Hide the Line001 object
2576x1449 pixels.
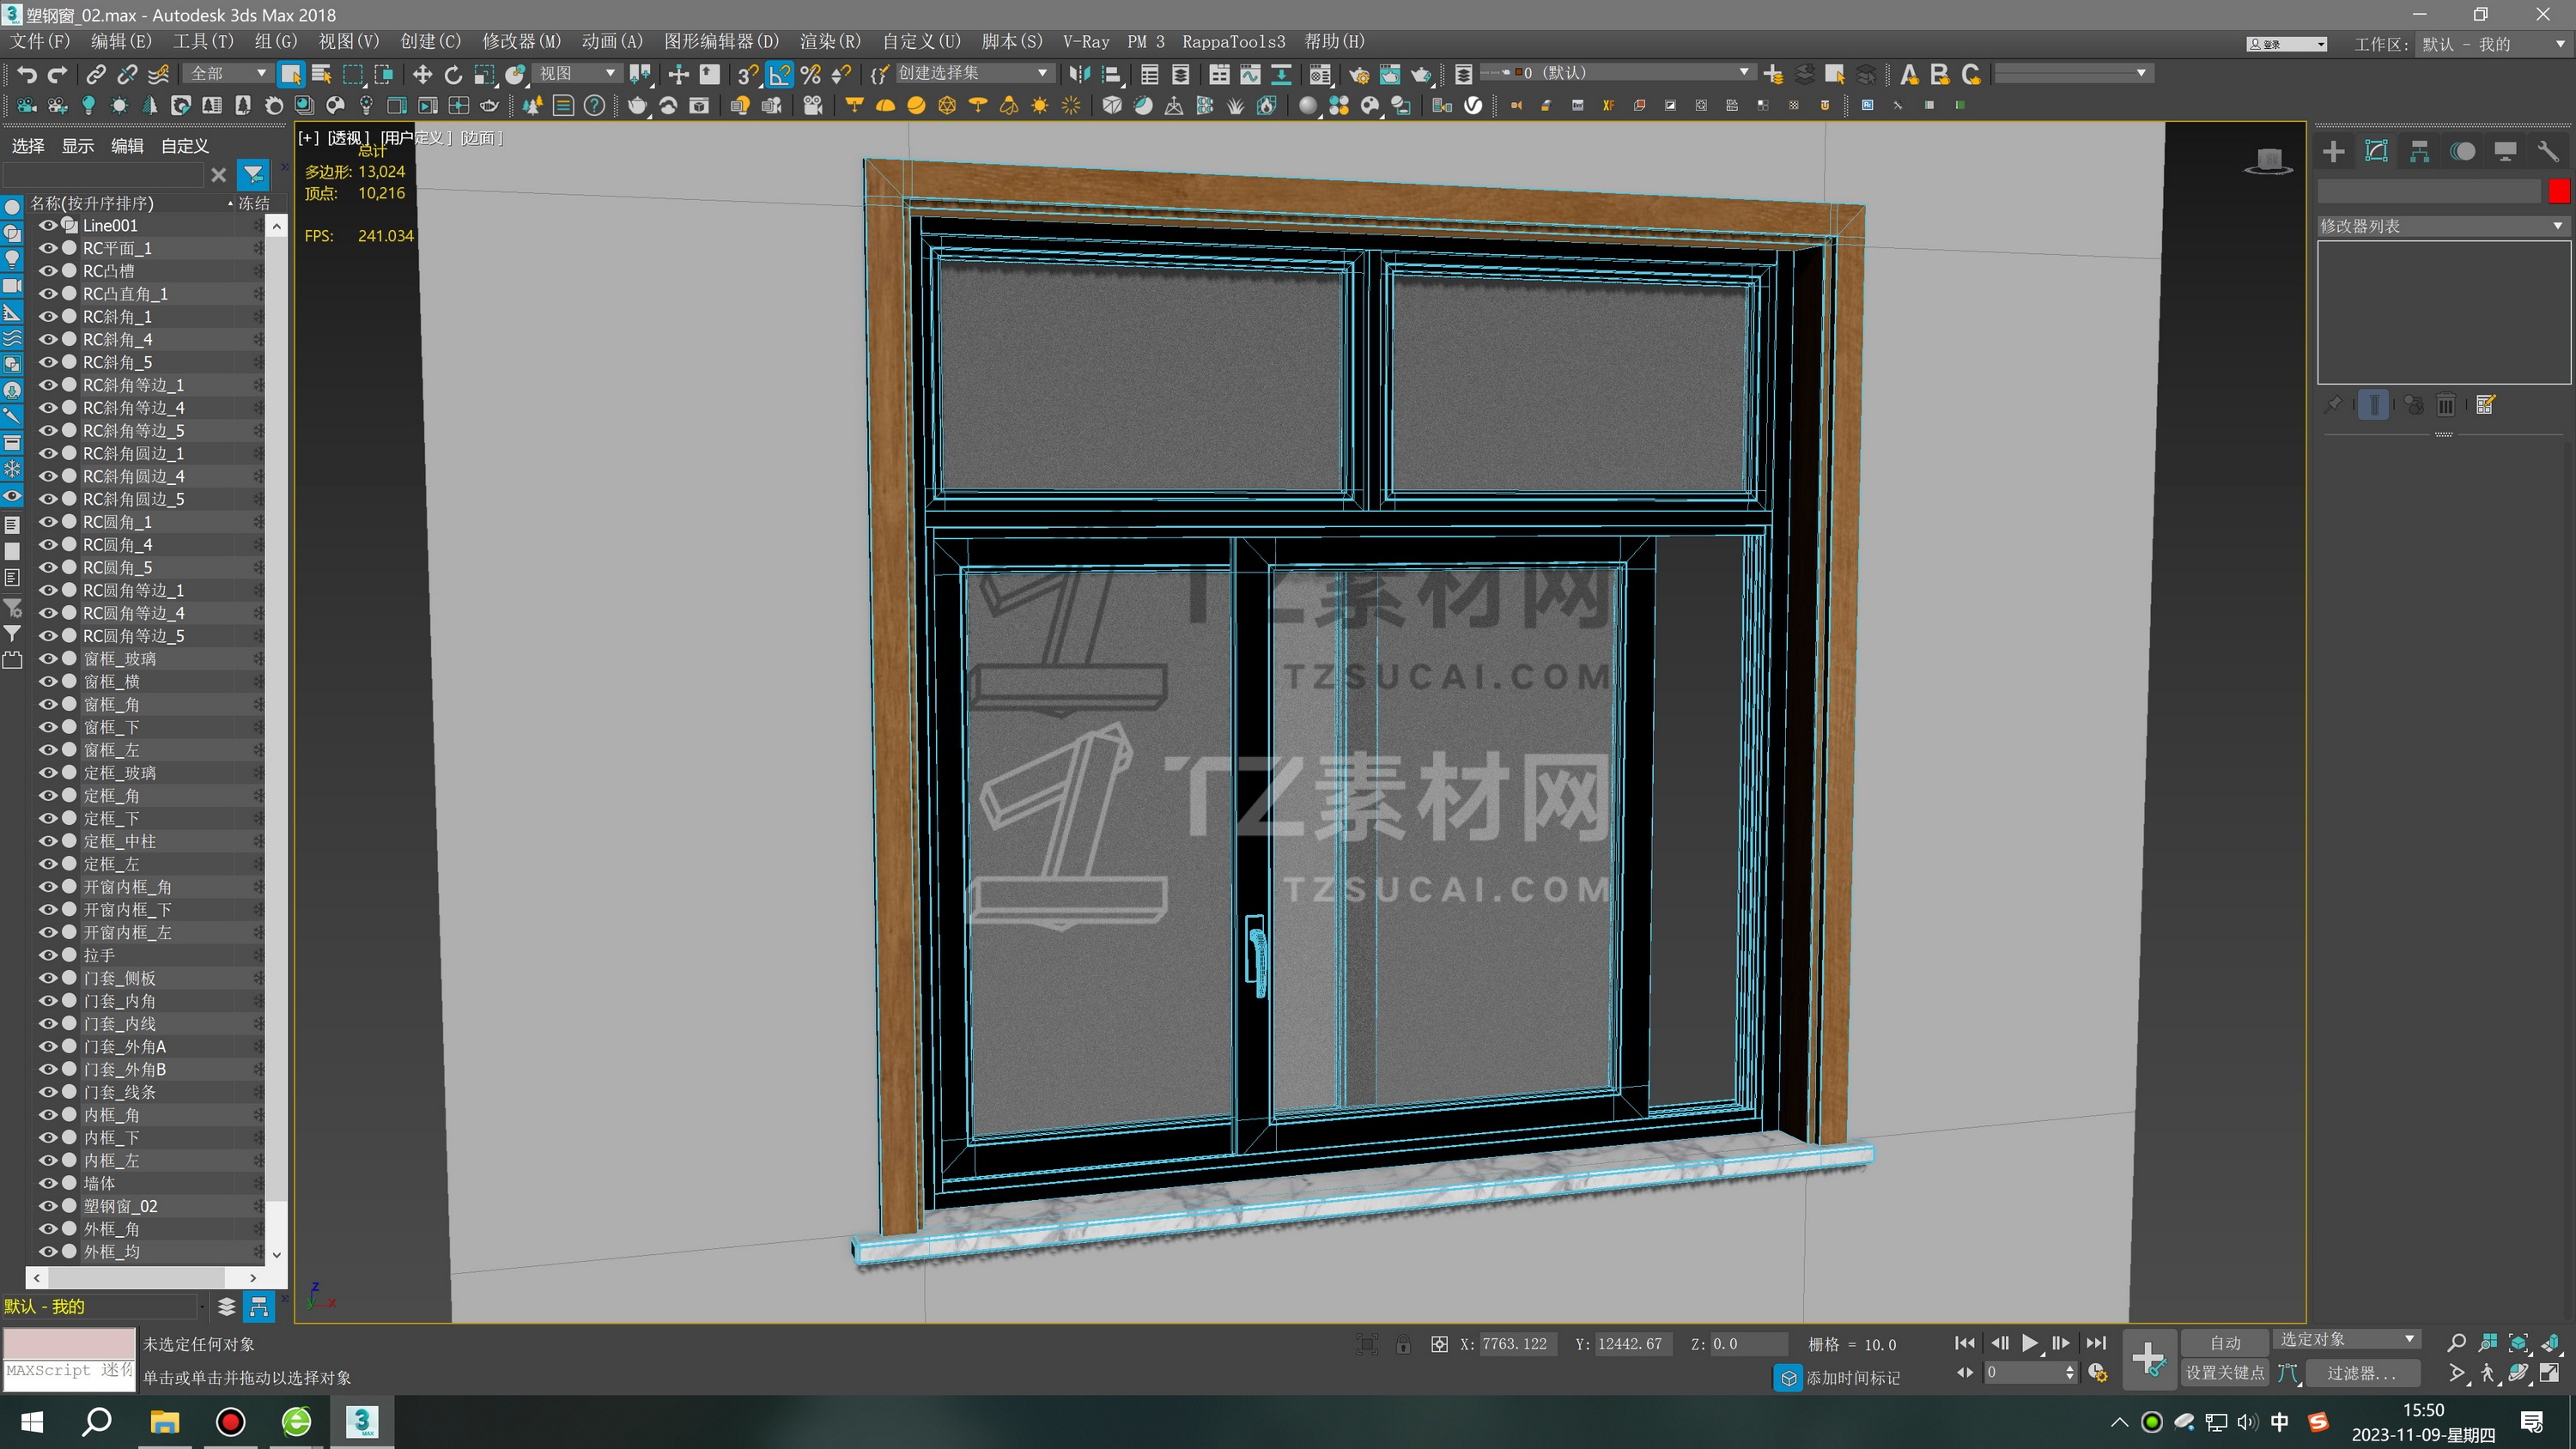tap(47, 226)
